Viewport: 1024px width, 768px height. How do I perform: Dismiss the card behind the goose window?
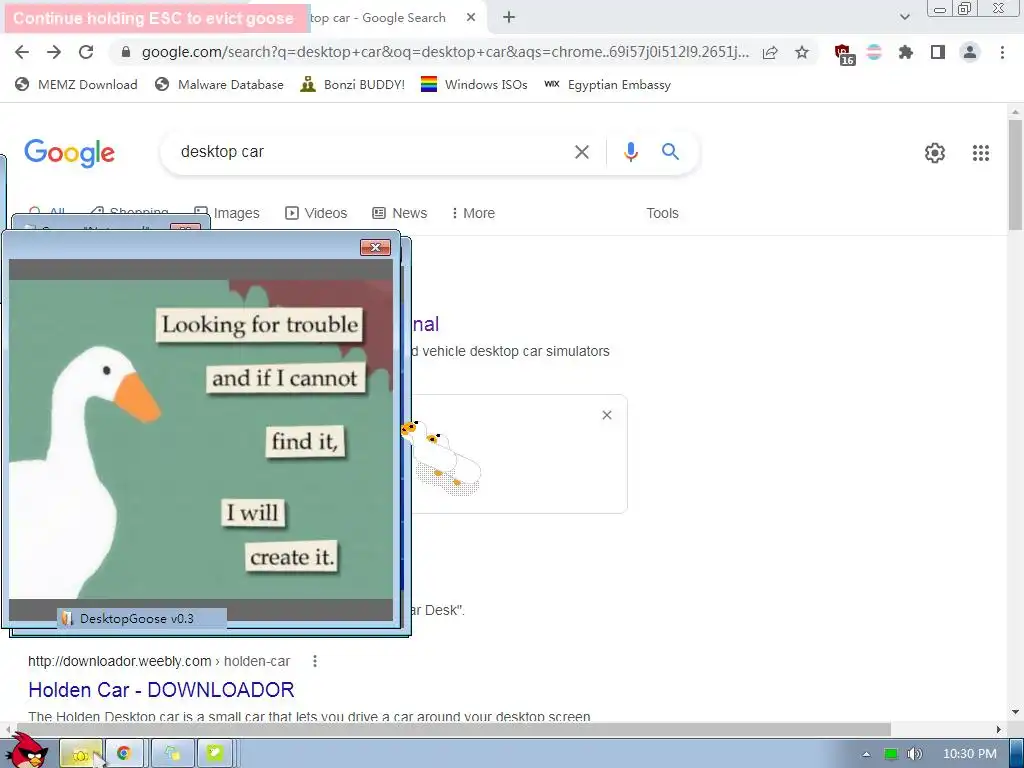click(x=607, y=415)
